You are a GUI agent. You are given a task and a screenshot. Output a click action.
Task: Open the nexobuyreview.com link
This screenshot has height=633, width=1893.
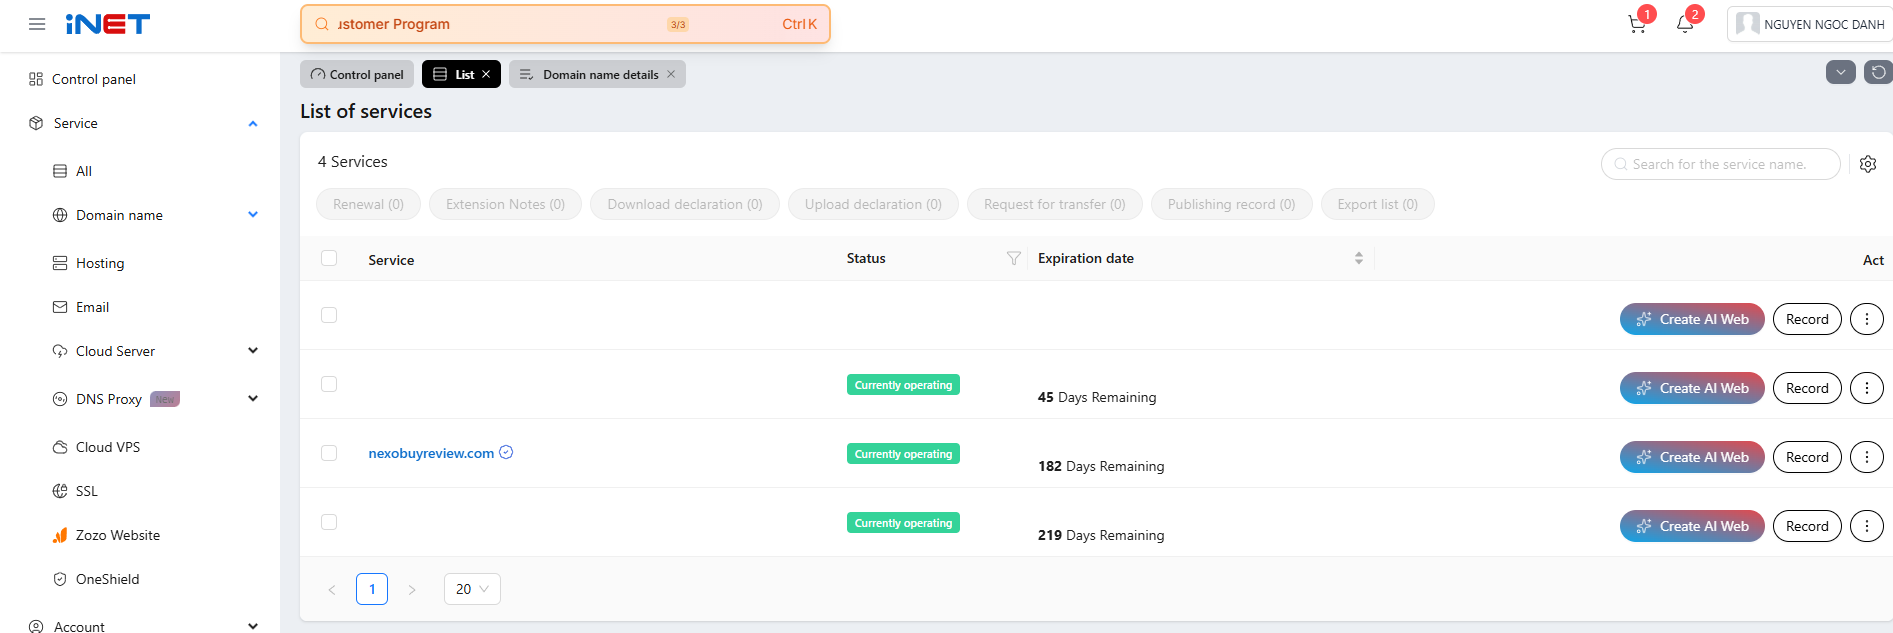tap(431, 453)
